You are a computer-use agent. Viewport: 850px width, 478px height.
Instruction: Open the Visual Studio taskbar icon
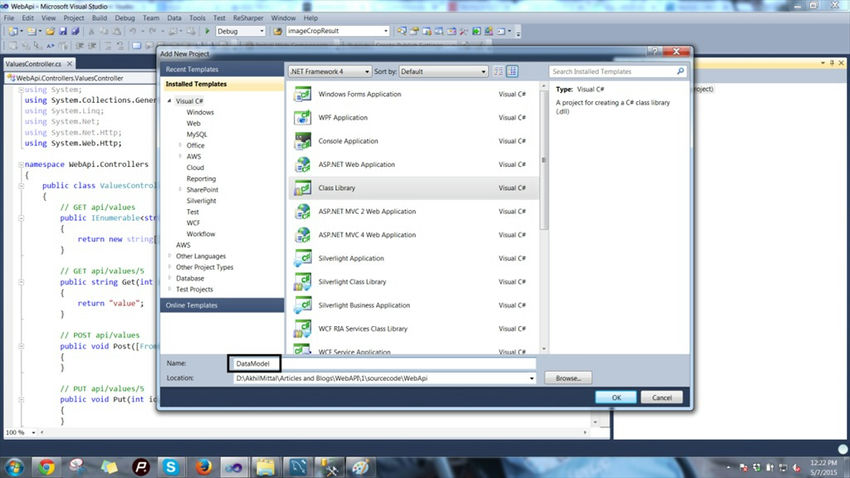235,467
